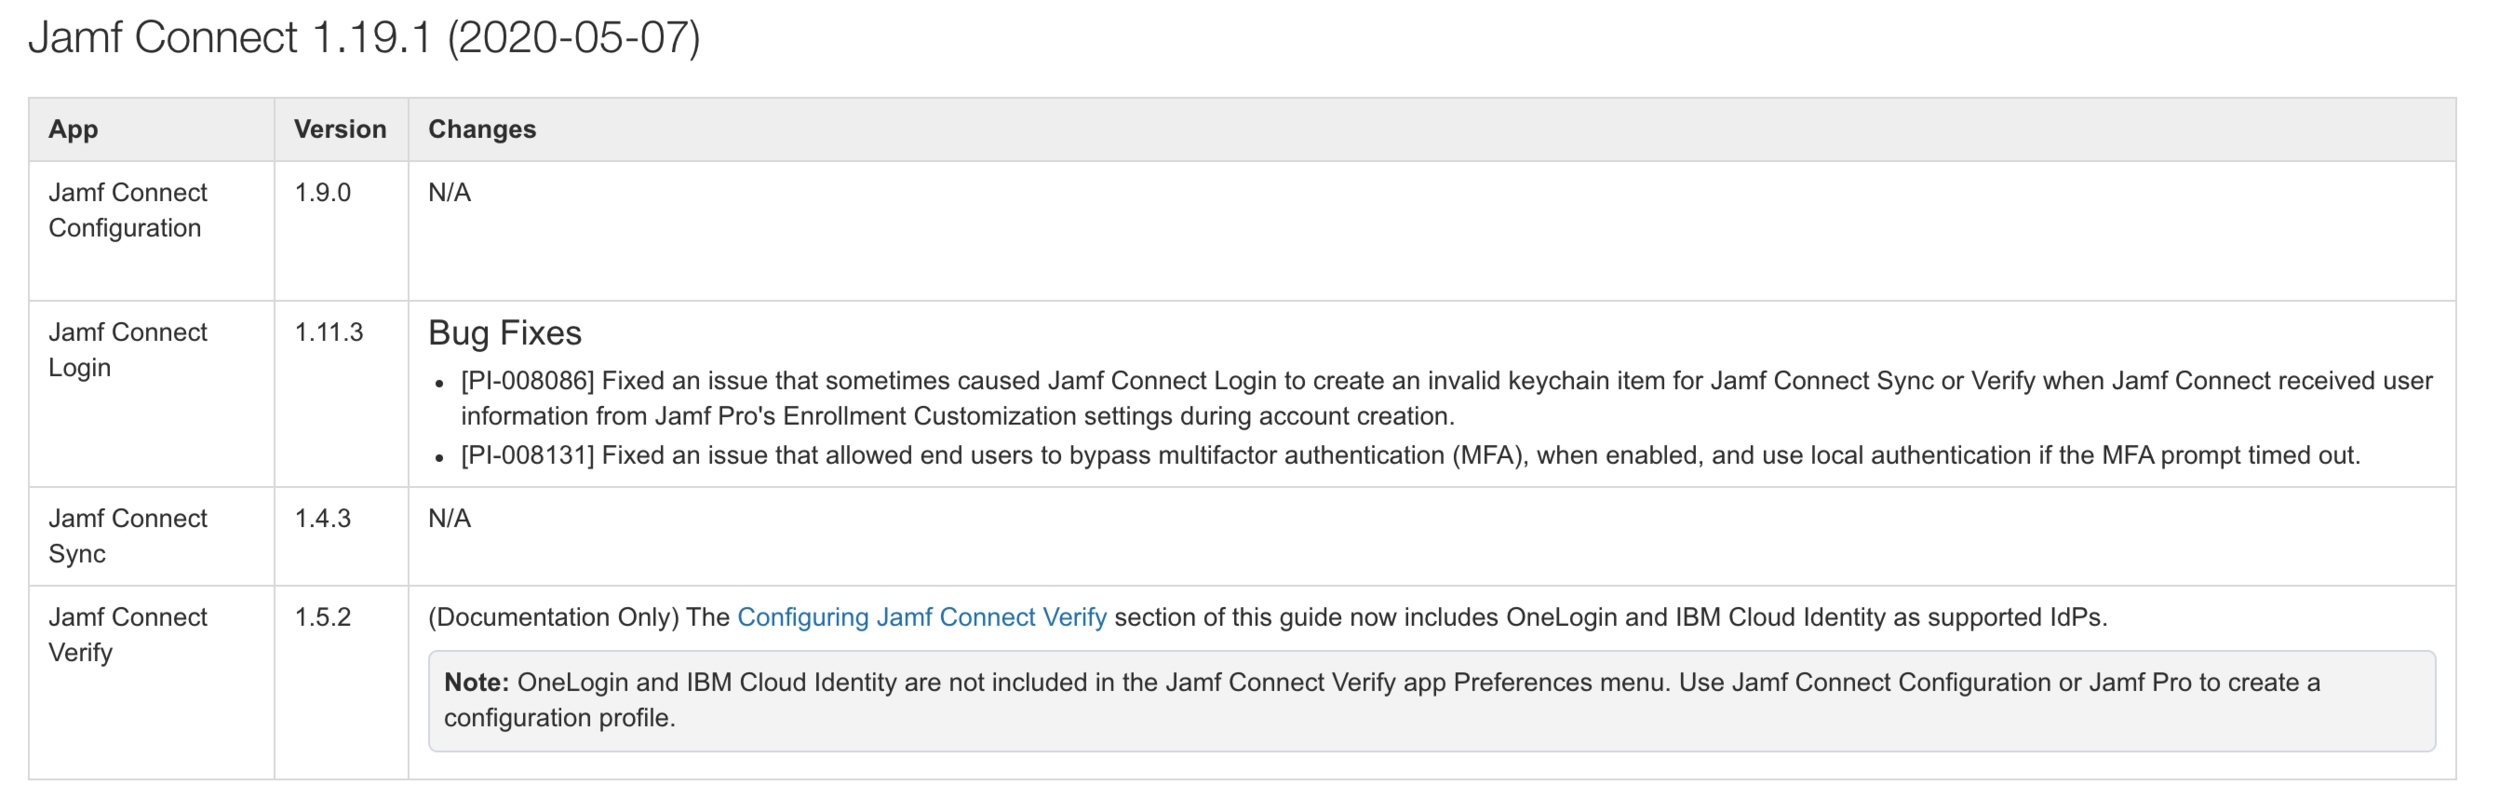Select the Version column header
The width and height of the screenshot is (2500, 812).
[340, 129]
